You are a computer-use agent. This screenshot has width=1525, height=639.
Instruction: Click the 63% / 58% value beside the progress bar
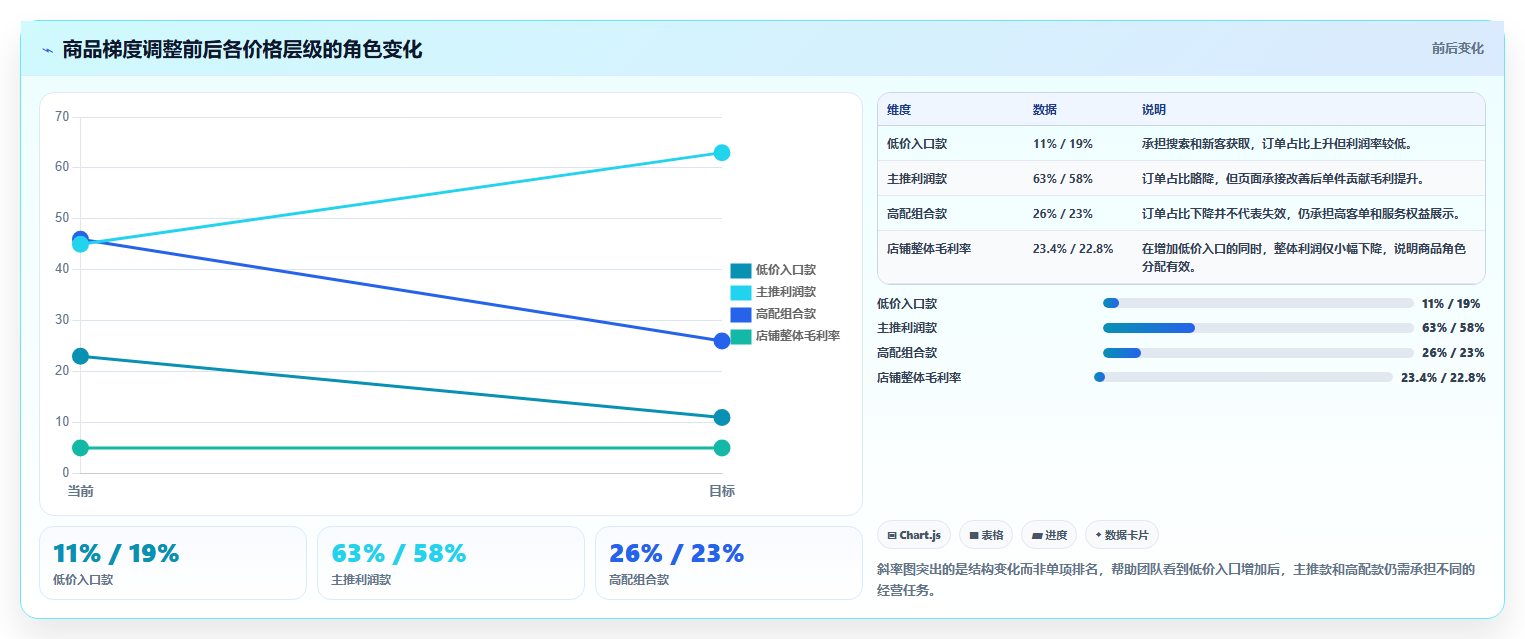pos(1453,328)
